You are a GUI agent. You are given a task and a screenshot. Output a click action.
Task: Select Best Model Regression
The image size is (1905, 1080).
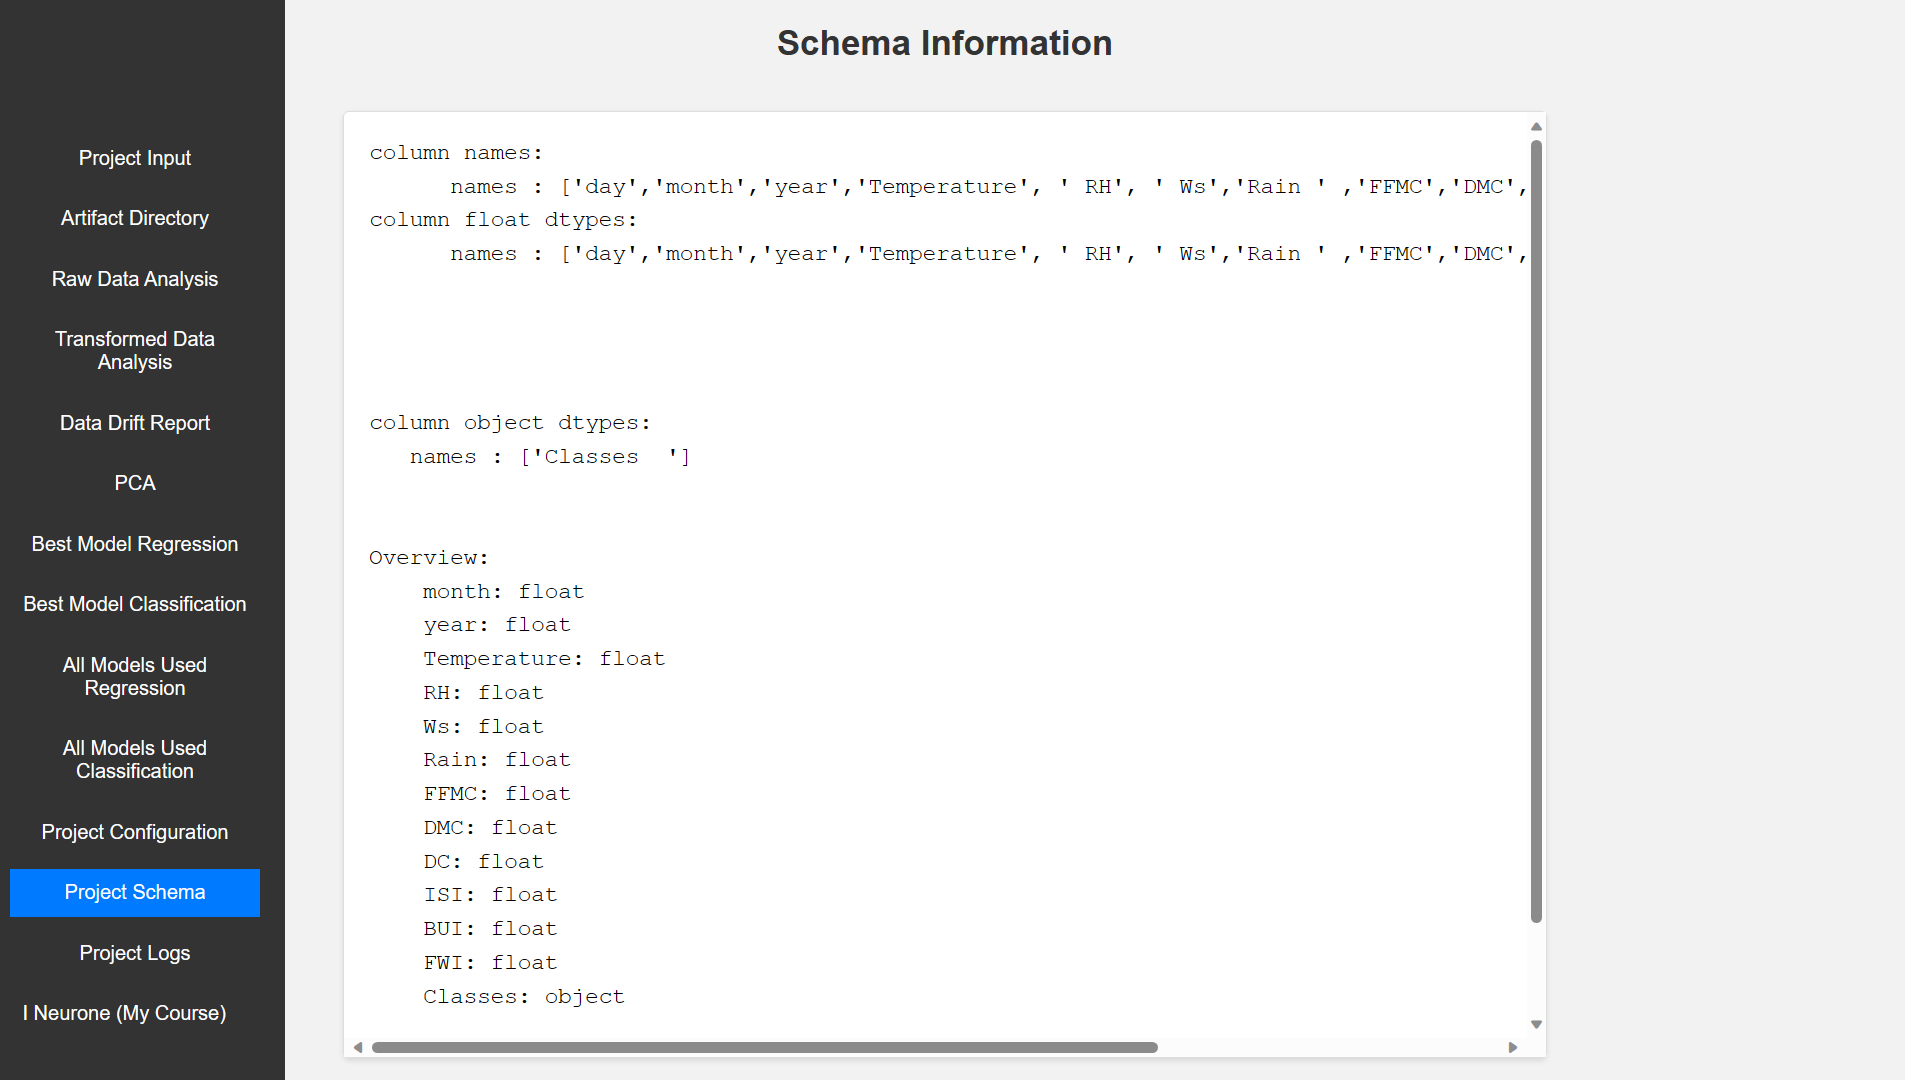pyautogui.click(x=134, y=544)
